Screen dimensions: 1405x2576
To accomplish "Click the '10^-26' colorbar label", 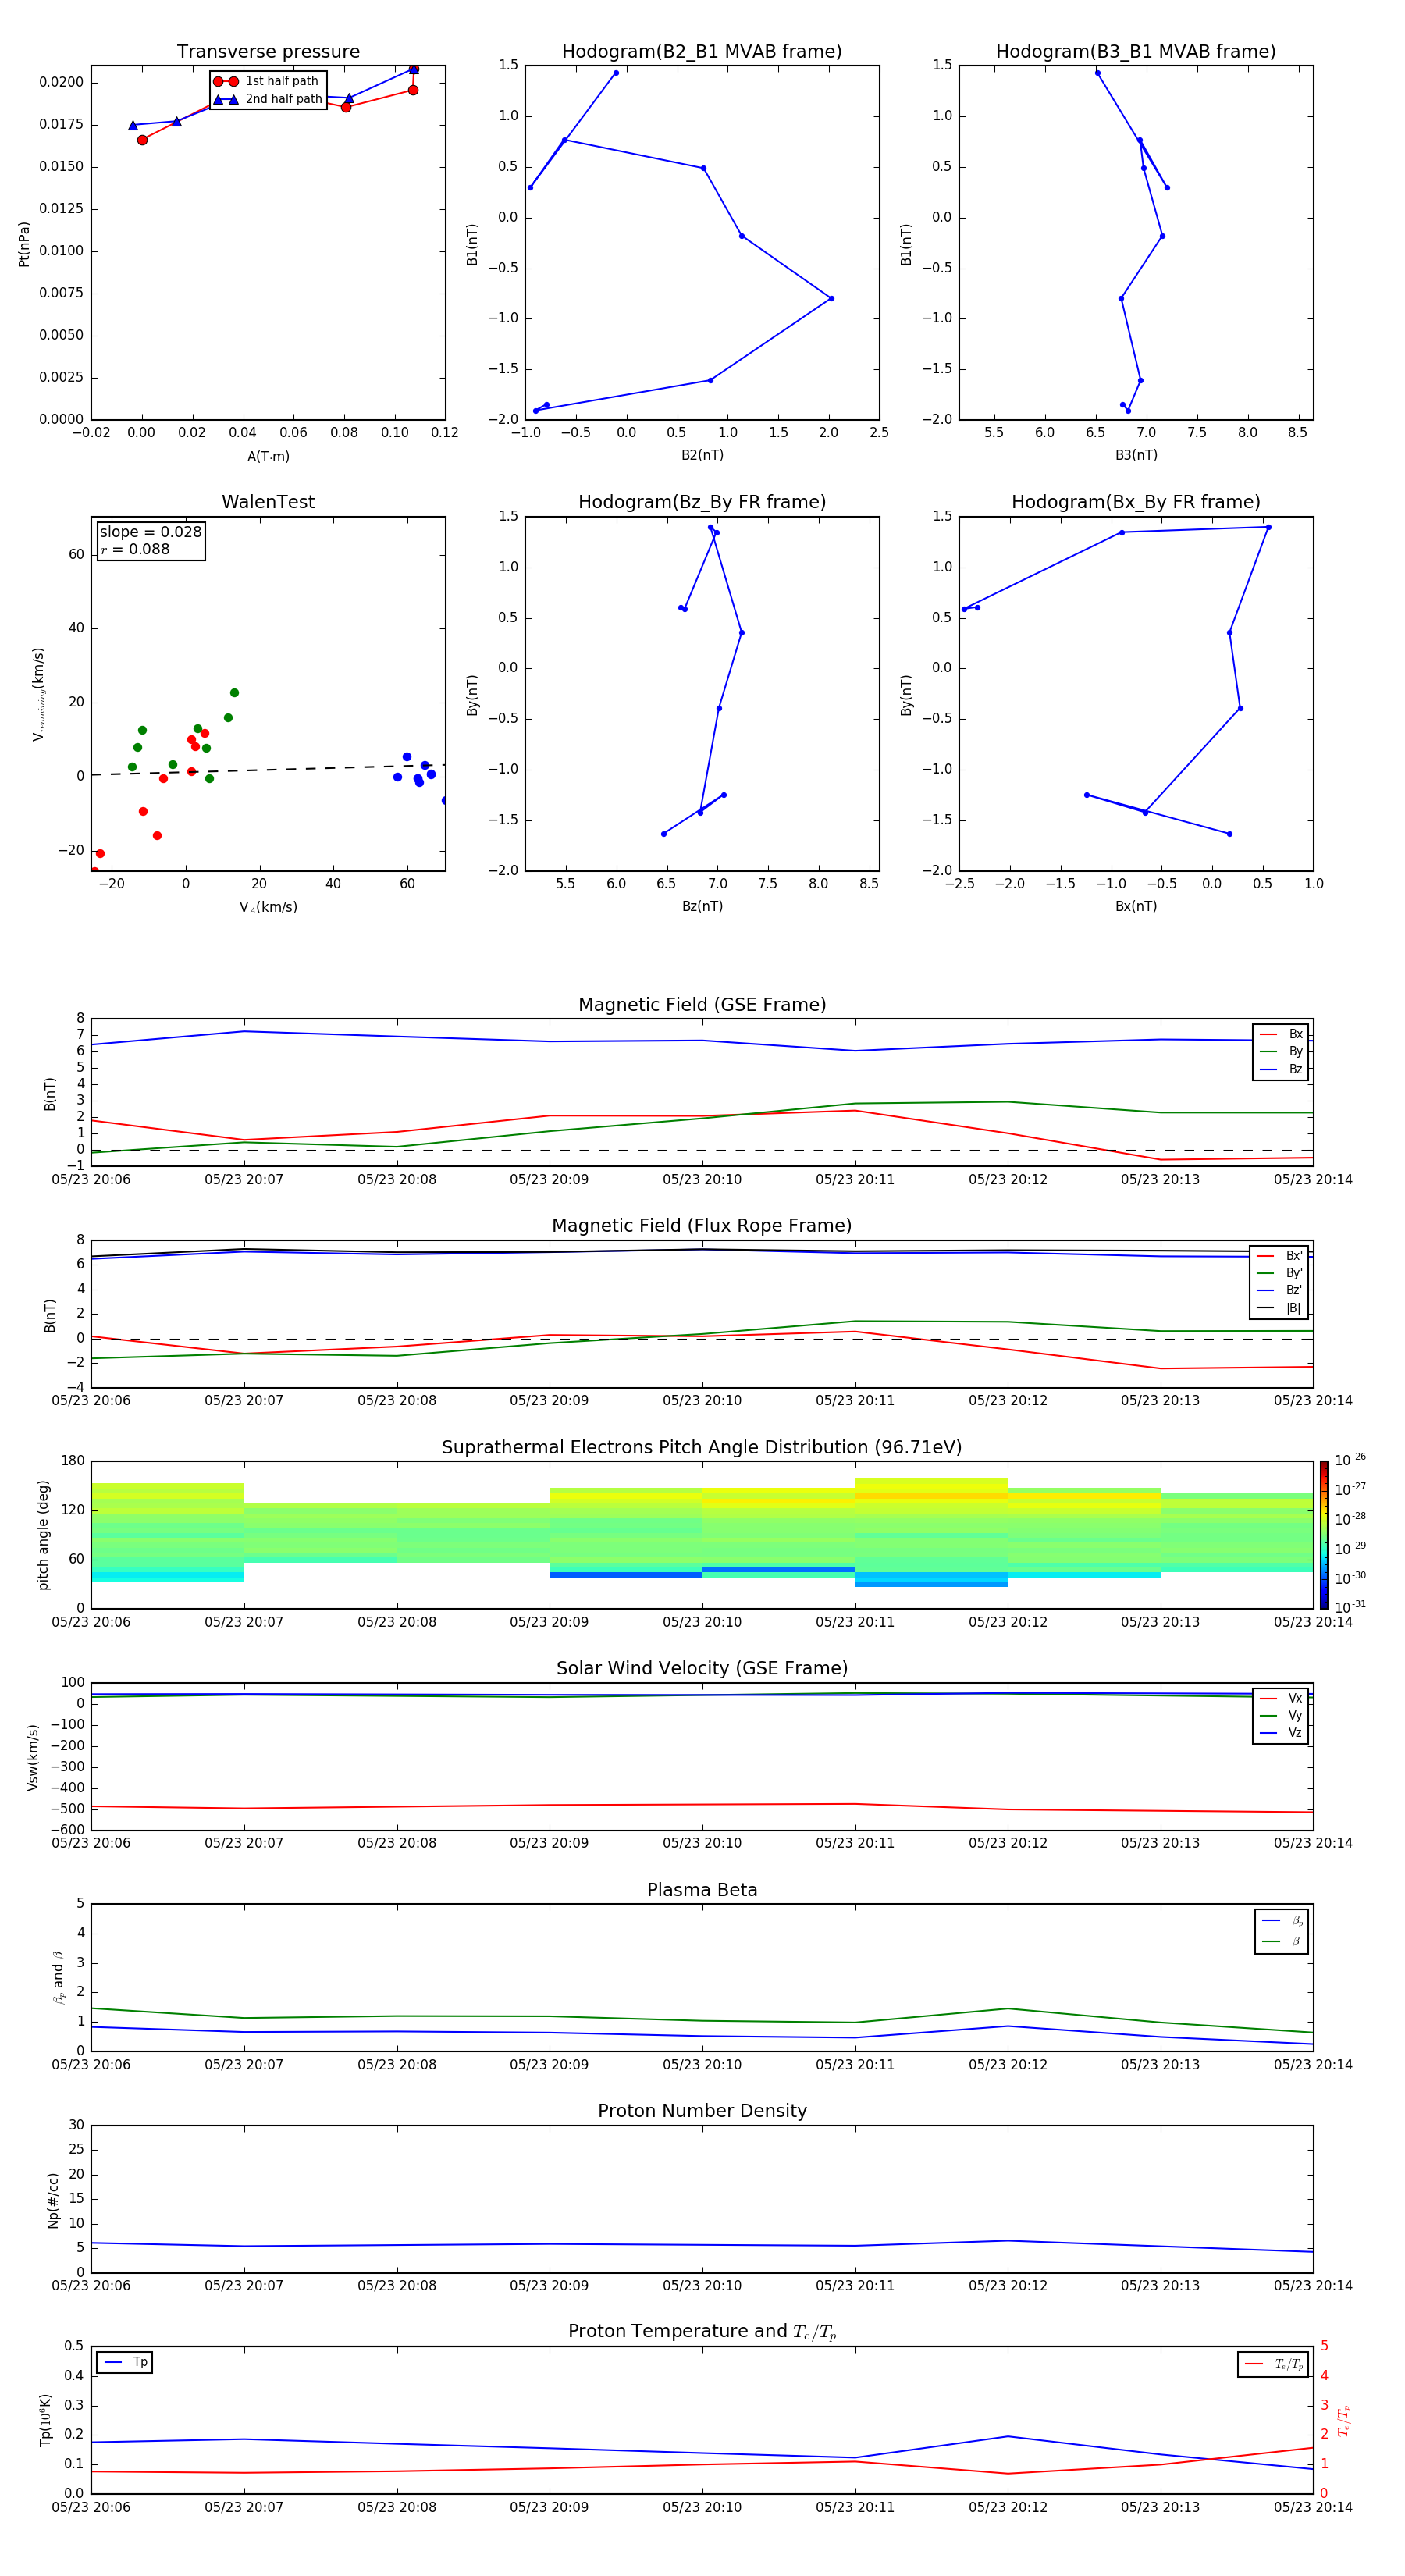I will click(1350, 1460).
